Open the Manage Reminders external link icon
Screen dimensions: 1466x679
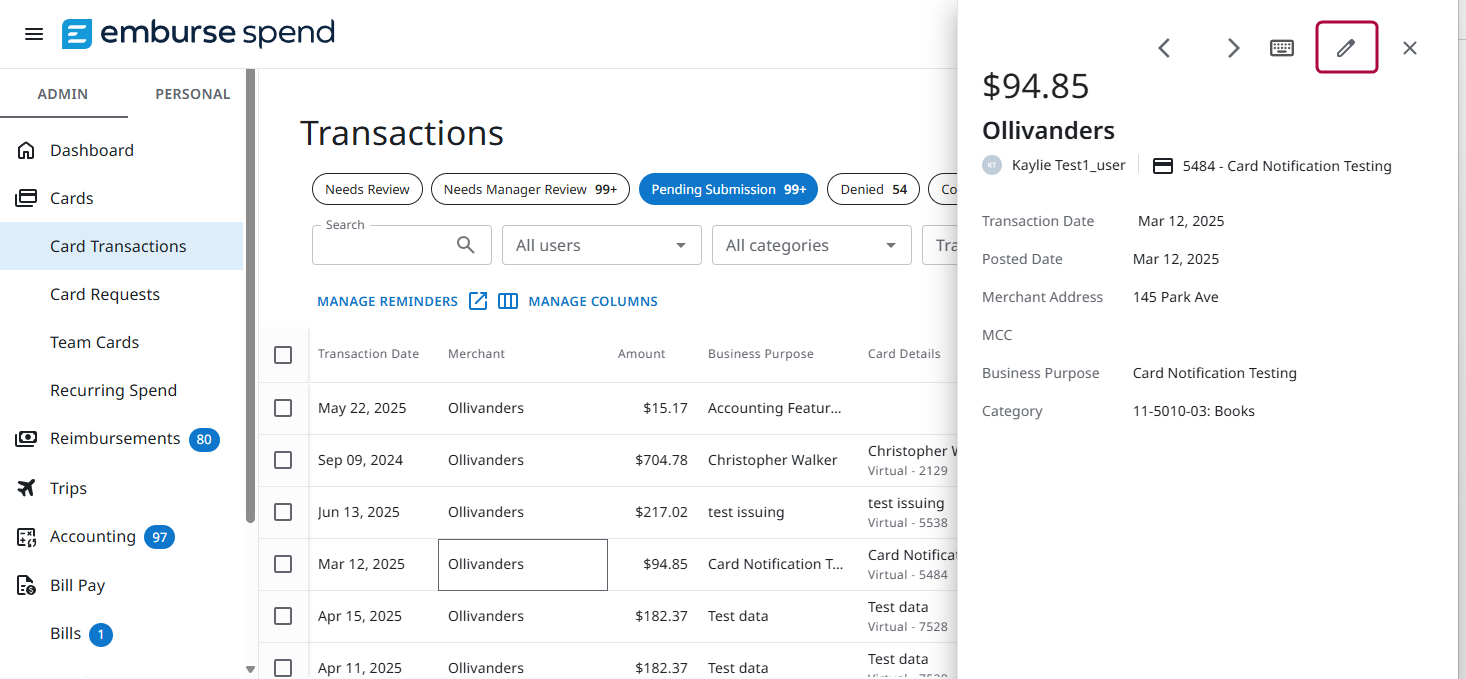coord(478,301)
